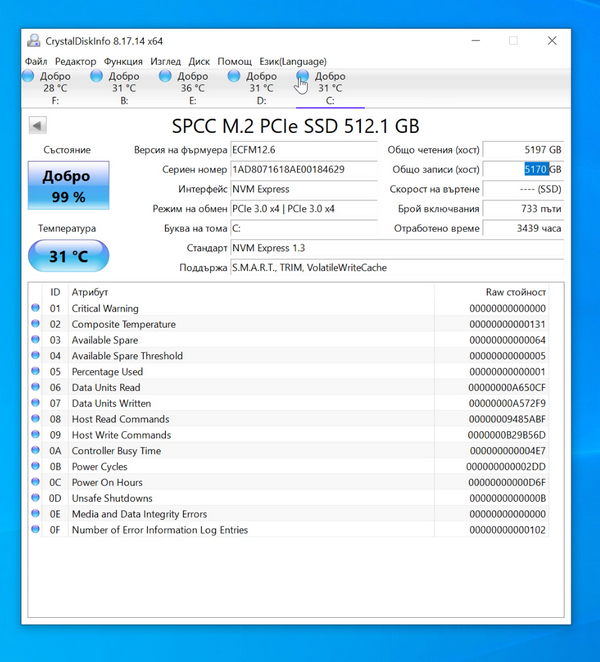This screenshot has width=600, height=662.
Task: Click status dot for Controller Busy Time
Action: pyautogui.click(x=35, y=450)
